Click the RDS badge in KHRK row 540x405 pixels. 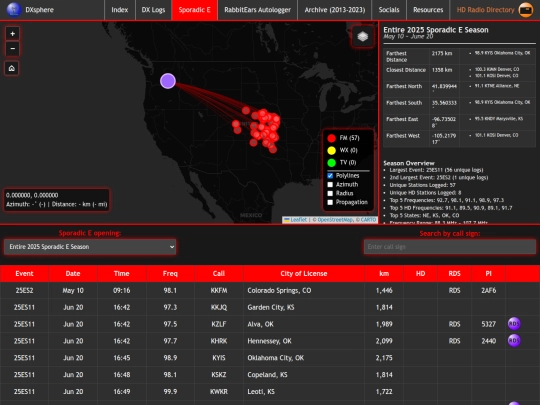tap(514, 341)
